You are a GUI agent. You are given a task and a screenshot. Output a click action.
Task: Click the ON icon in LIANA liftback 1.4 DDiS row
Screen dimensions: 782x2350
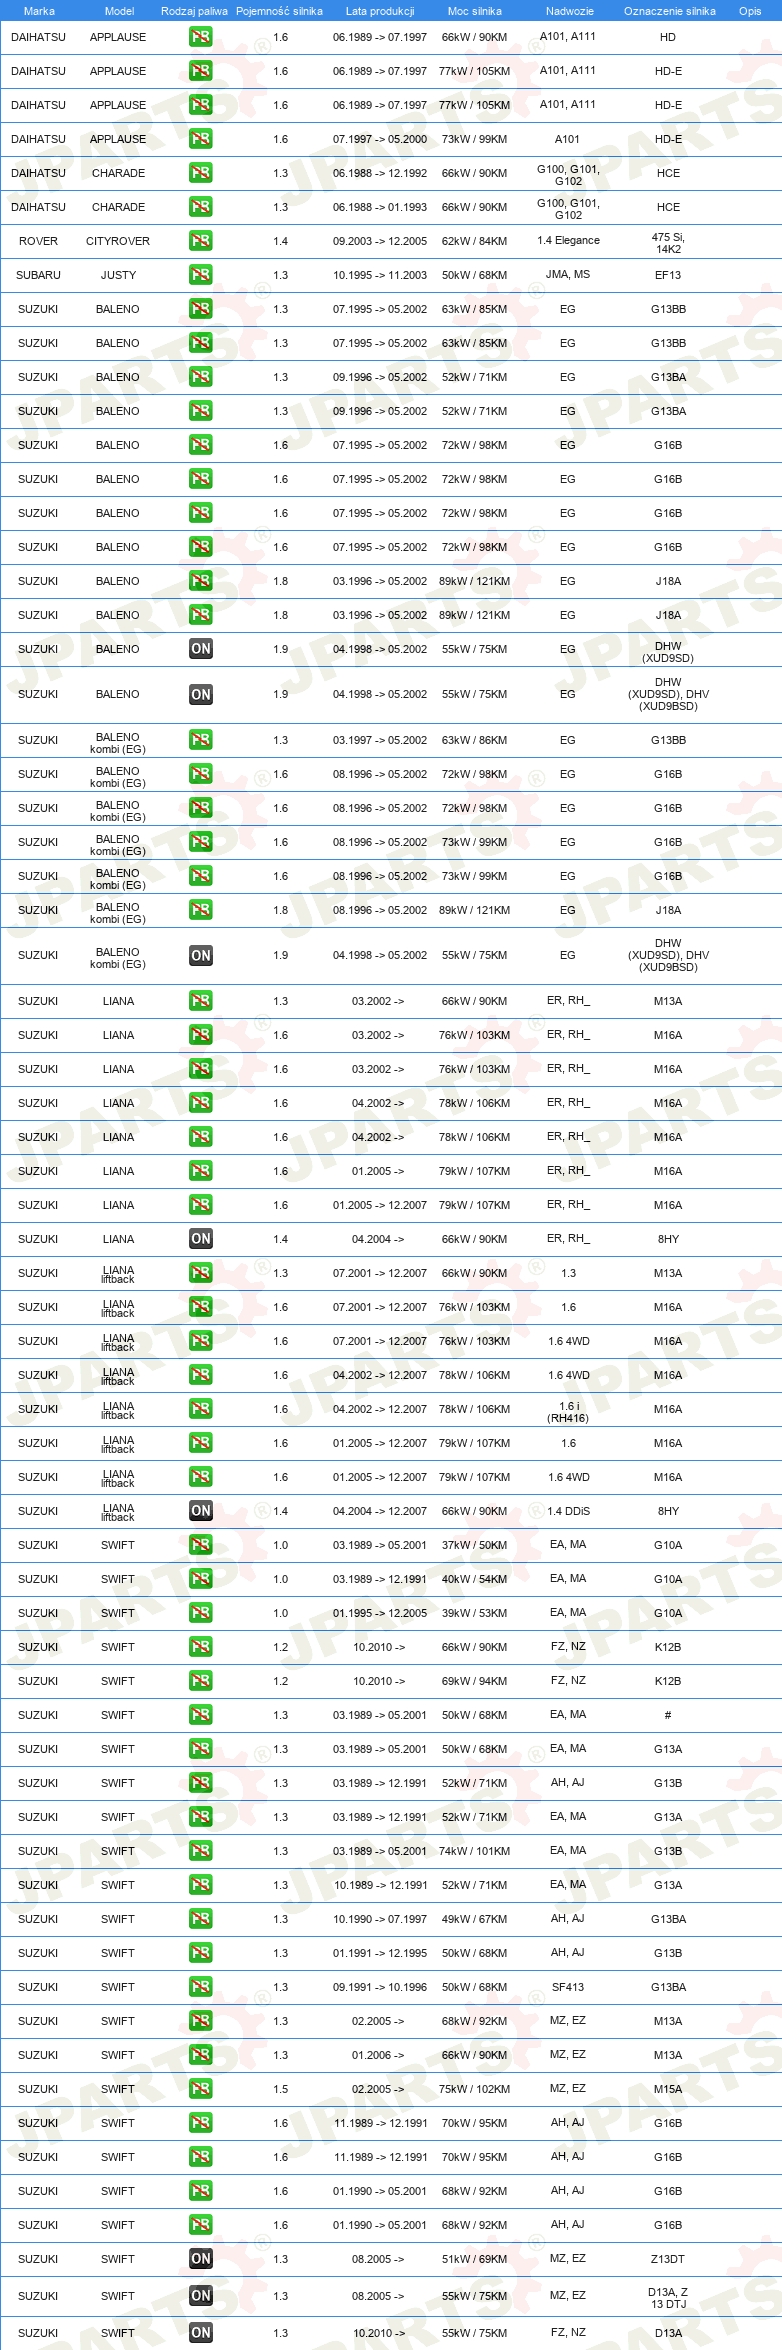[x=200, y=1511]
